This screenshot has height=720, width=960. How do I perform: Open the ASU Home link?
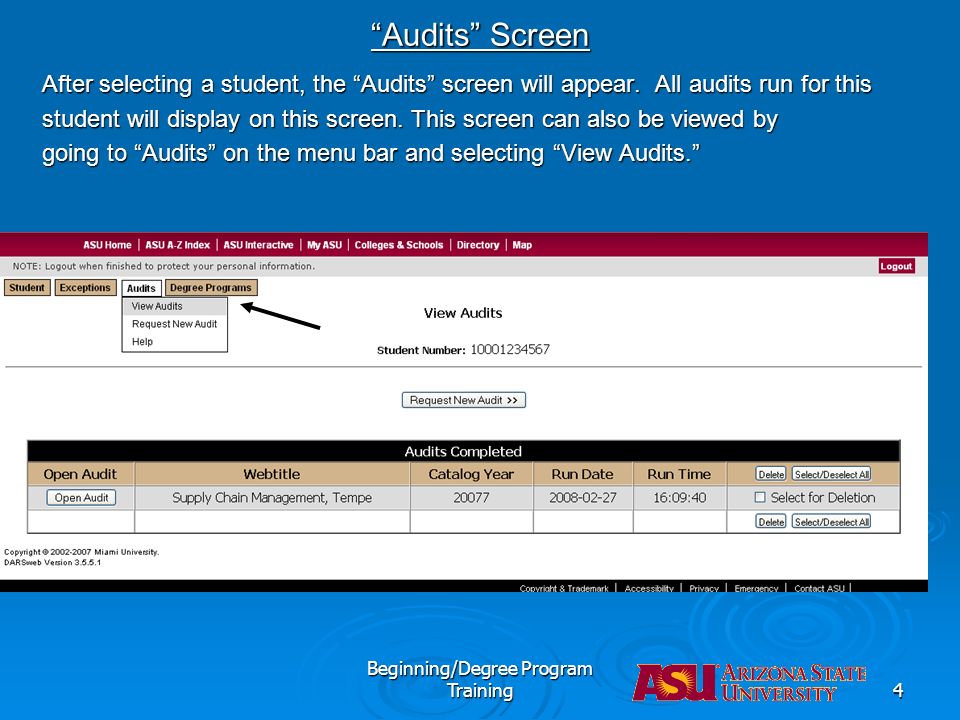(107, 245)
